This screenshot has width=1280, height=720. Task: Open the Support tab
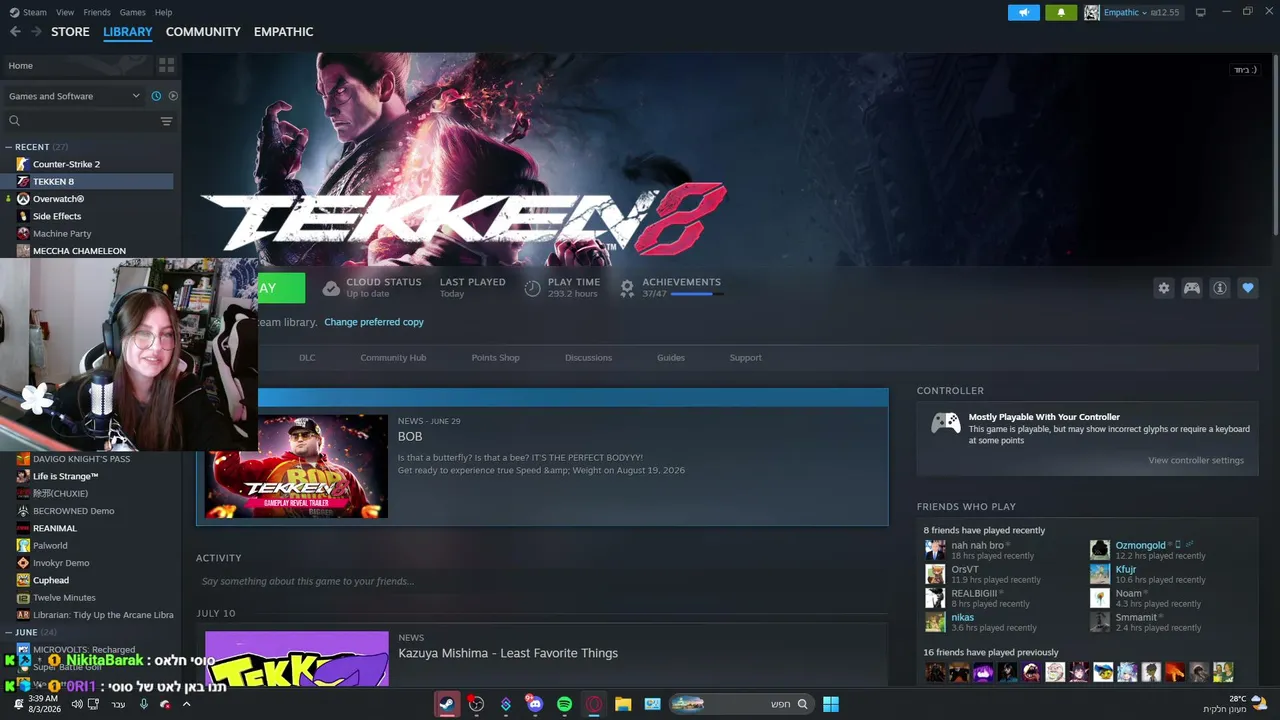tap(745, 358)
